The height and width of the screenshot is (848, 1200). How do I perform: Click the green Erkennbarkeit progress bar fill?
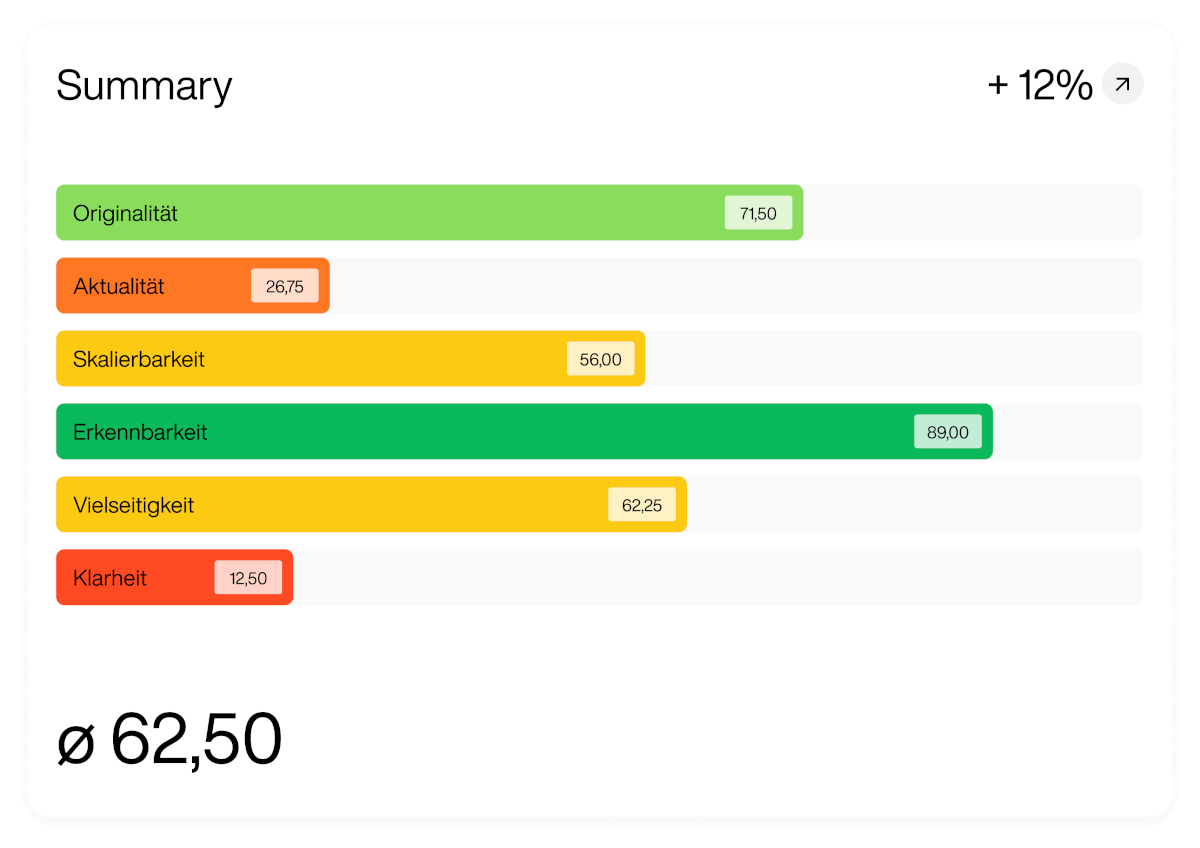coord(524,432)
